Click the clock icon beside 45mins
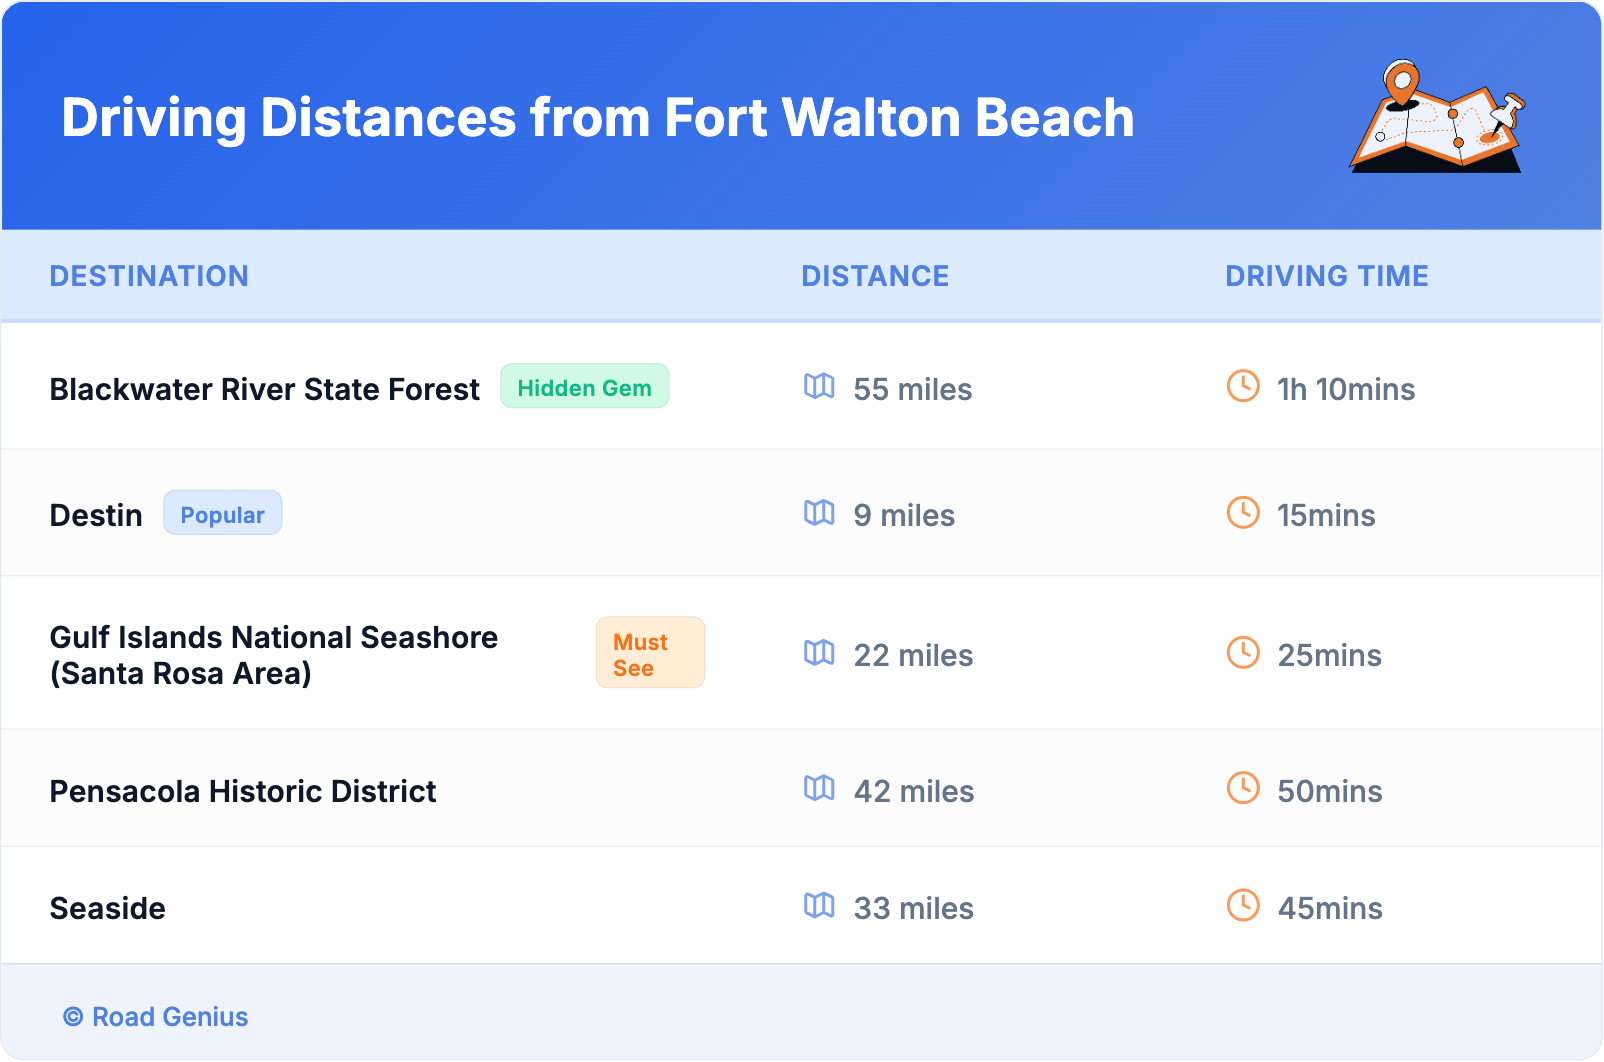 [x=1243, y=906]
